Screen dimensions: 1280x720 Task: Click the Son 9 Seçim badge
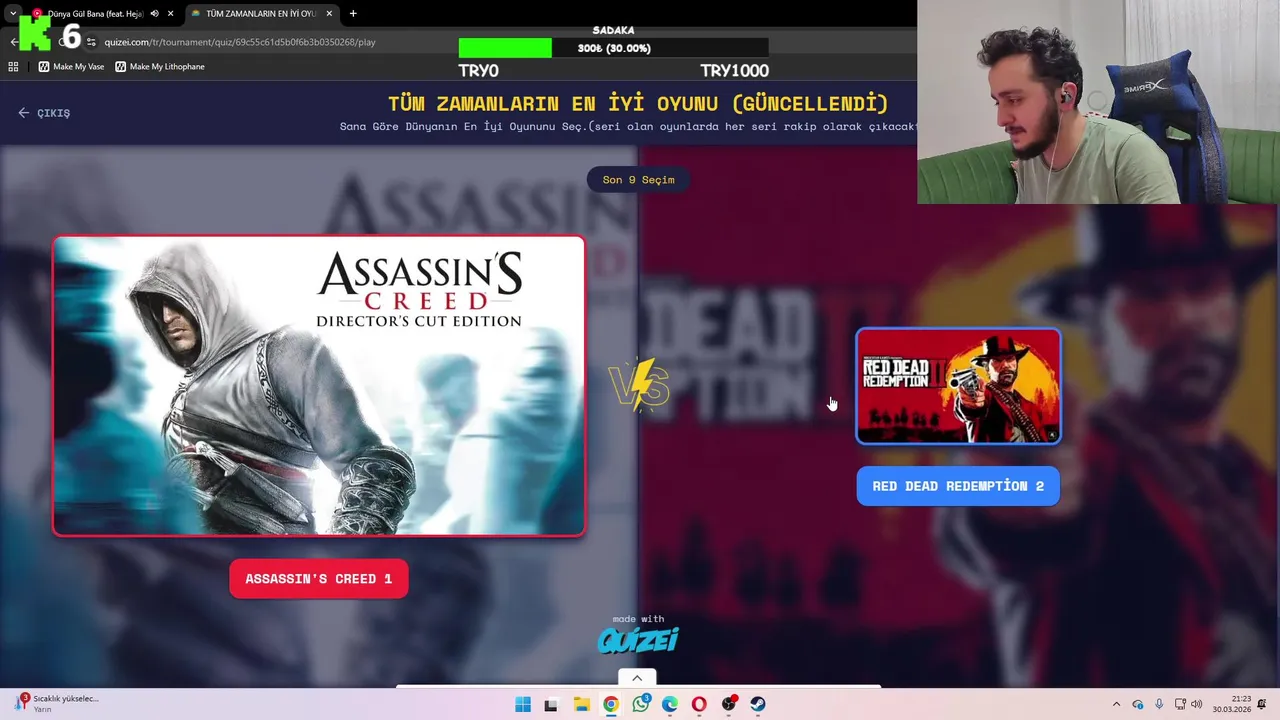point(638,180)
